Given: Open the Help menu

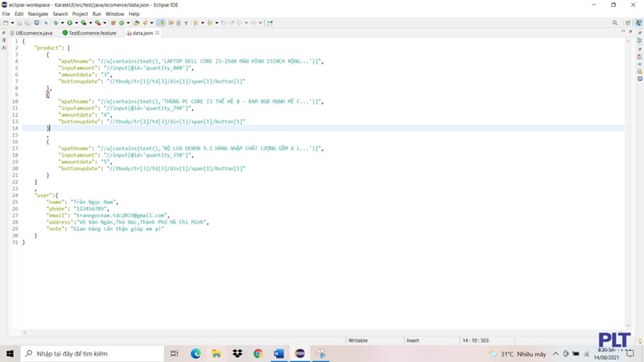Looking at the screenshot, I should [x=134, y=14].
